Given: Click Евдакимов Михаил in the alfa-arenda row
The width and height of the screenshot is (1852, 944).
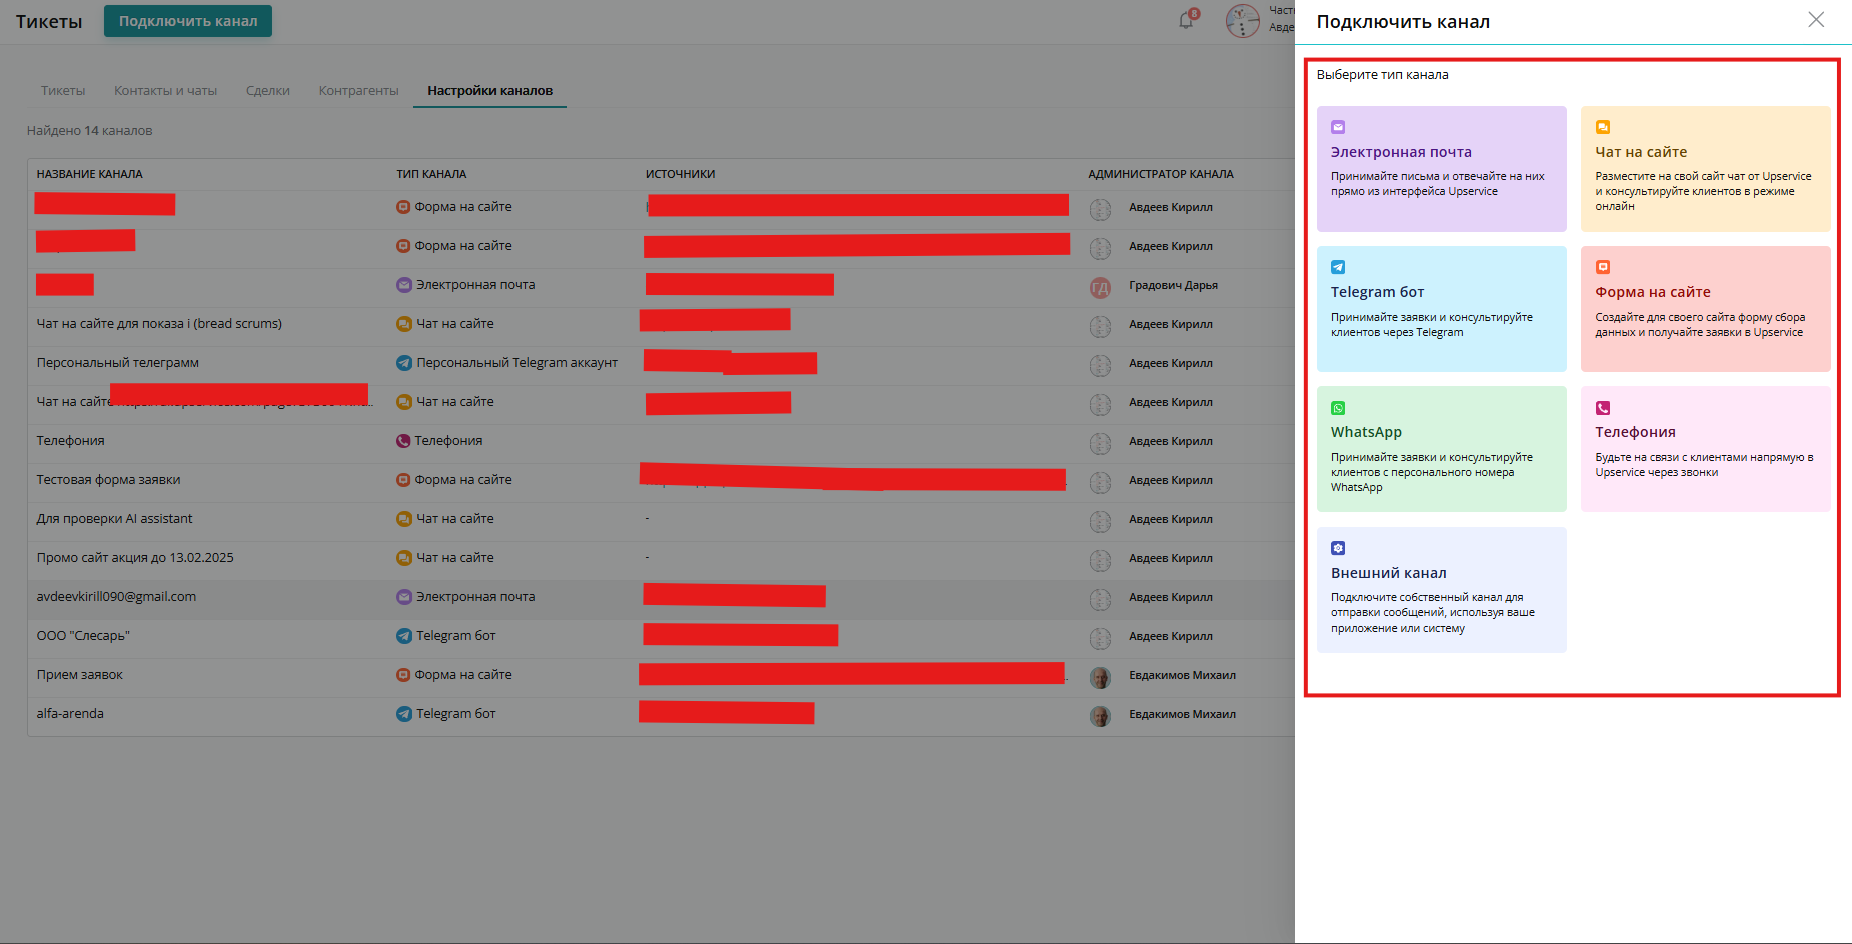Looking at the screenshot, I should (x=1182, y=714).
